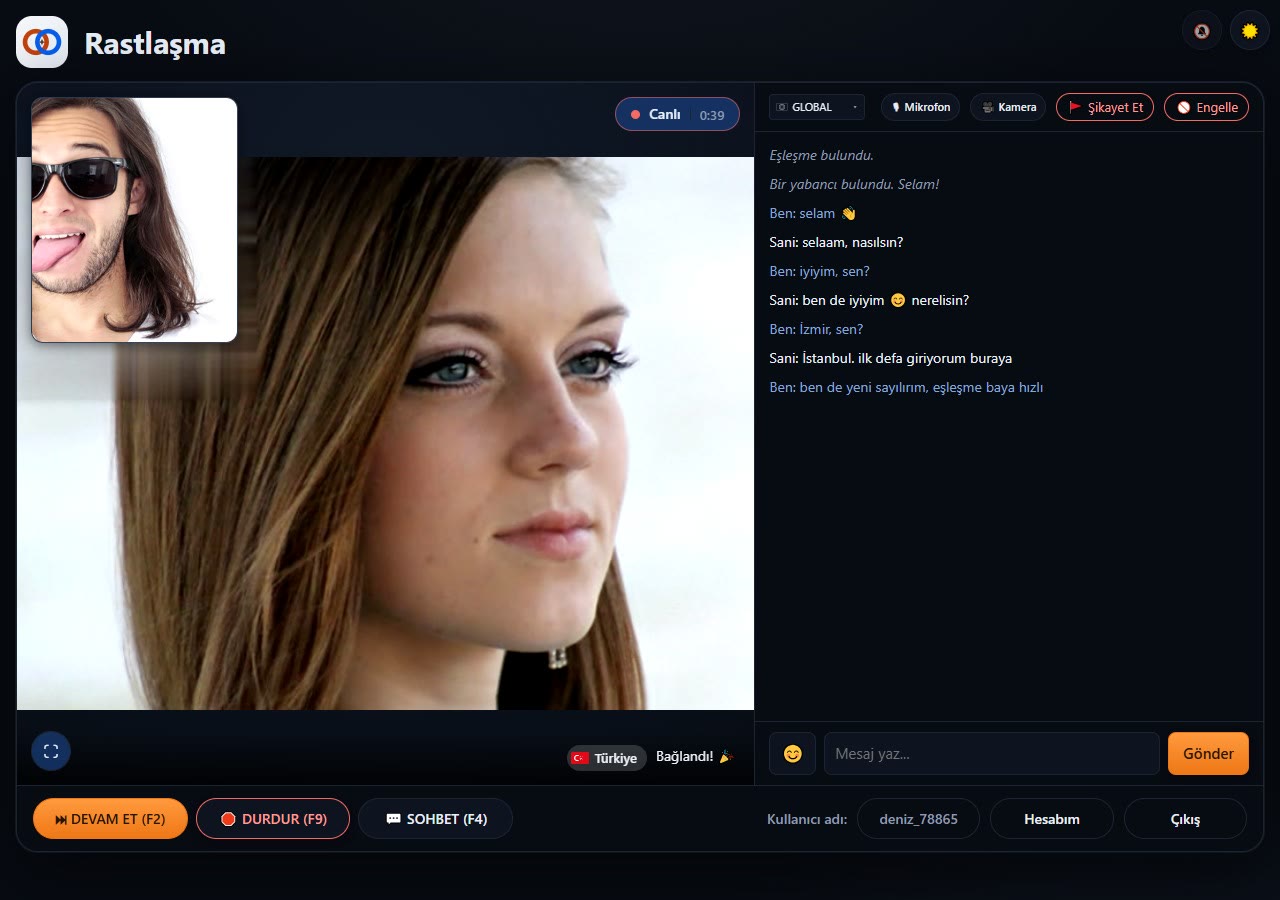Toggle notification mute bell icon

(x=1202, y=30)
